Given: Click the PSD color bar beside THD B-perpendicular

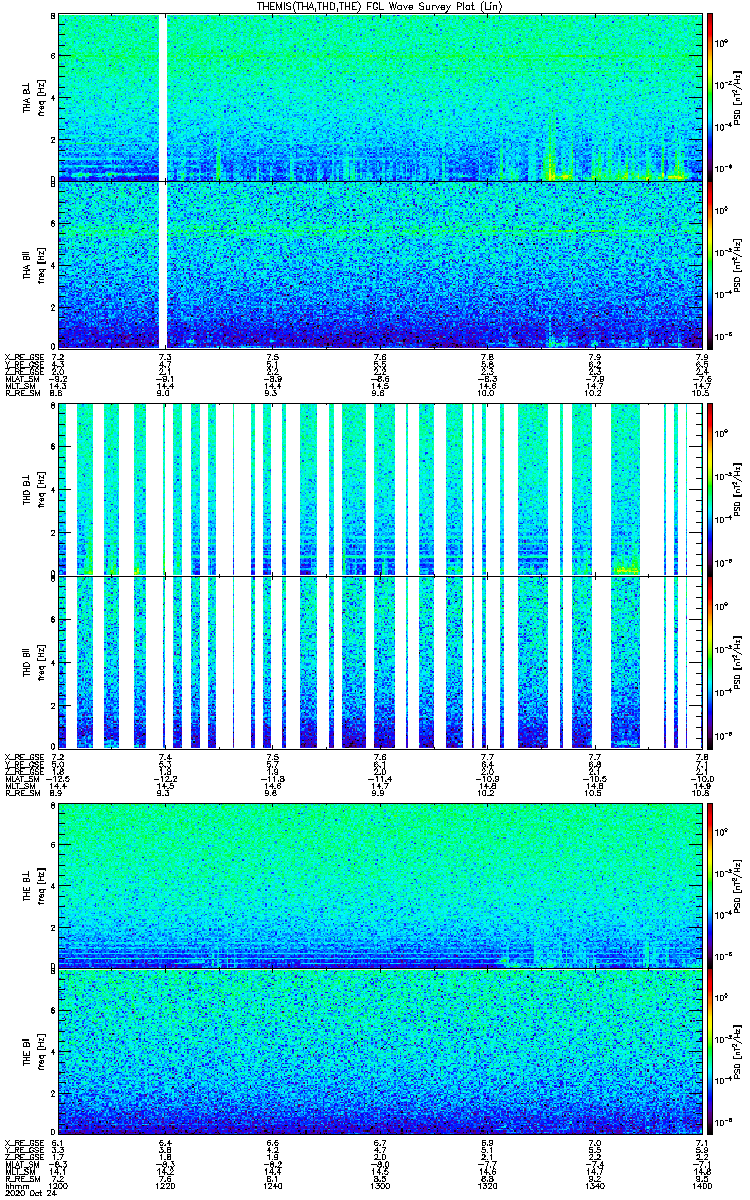Looking at the screenshot, I should point(710,489).
